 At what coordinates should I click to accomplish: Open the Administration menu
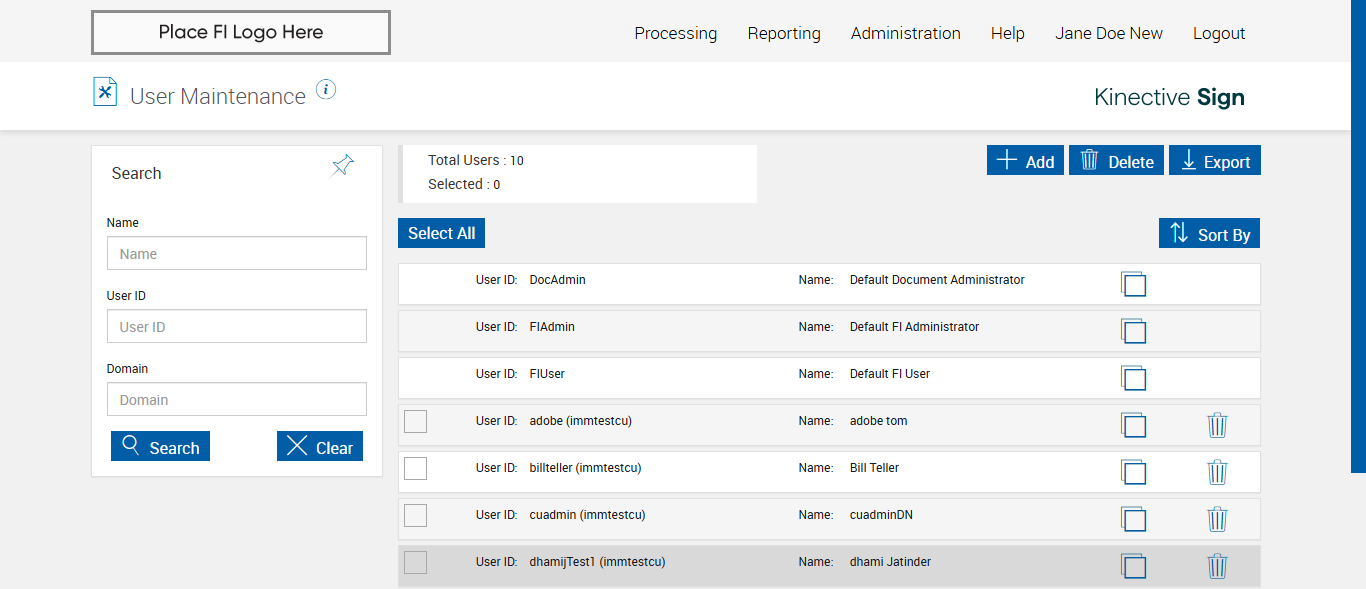(x=905, y=33)
